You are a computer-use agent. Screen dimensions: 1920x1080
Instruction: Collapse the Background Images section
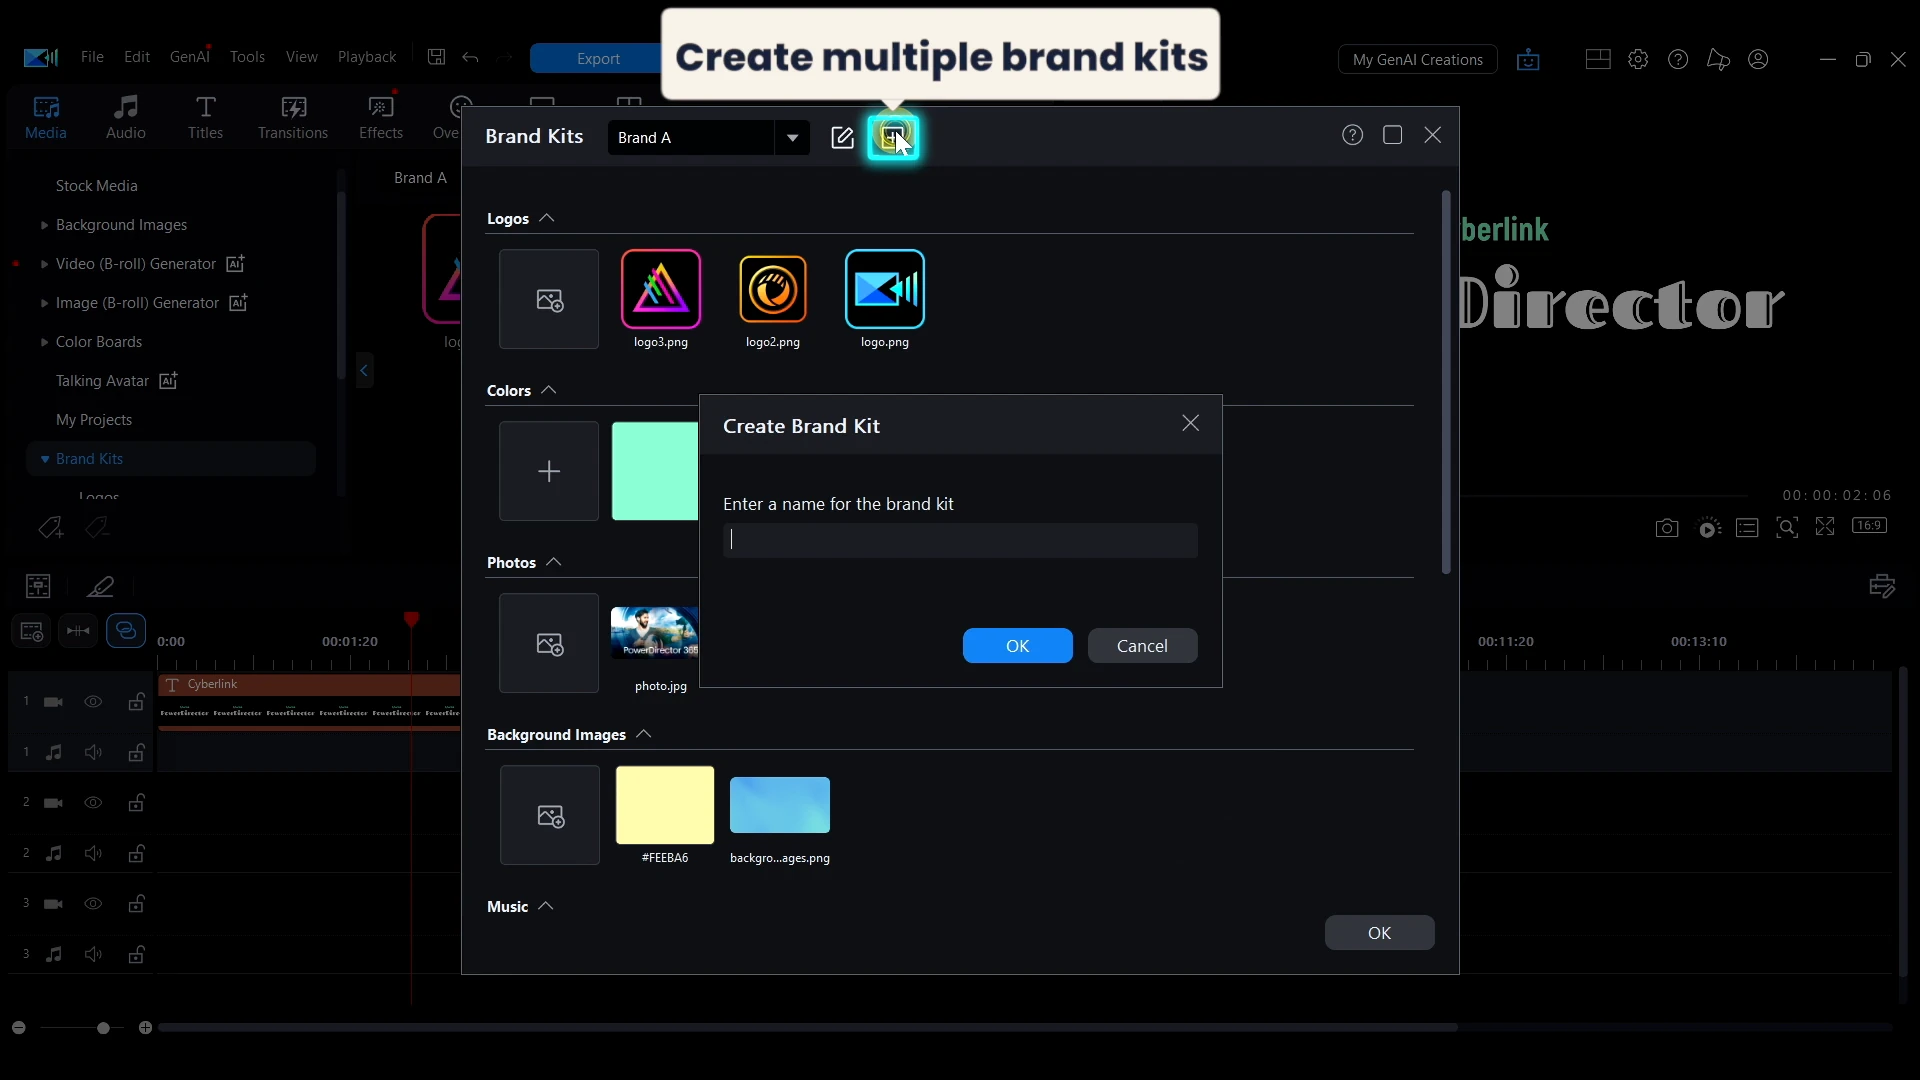(x=644, y=734)
